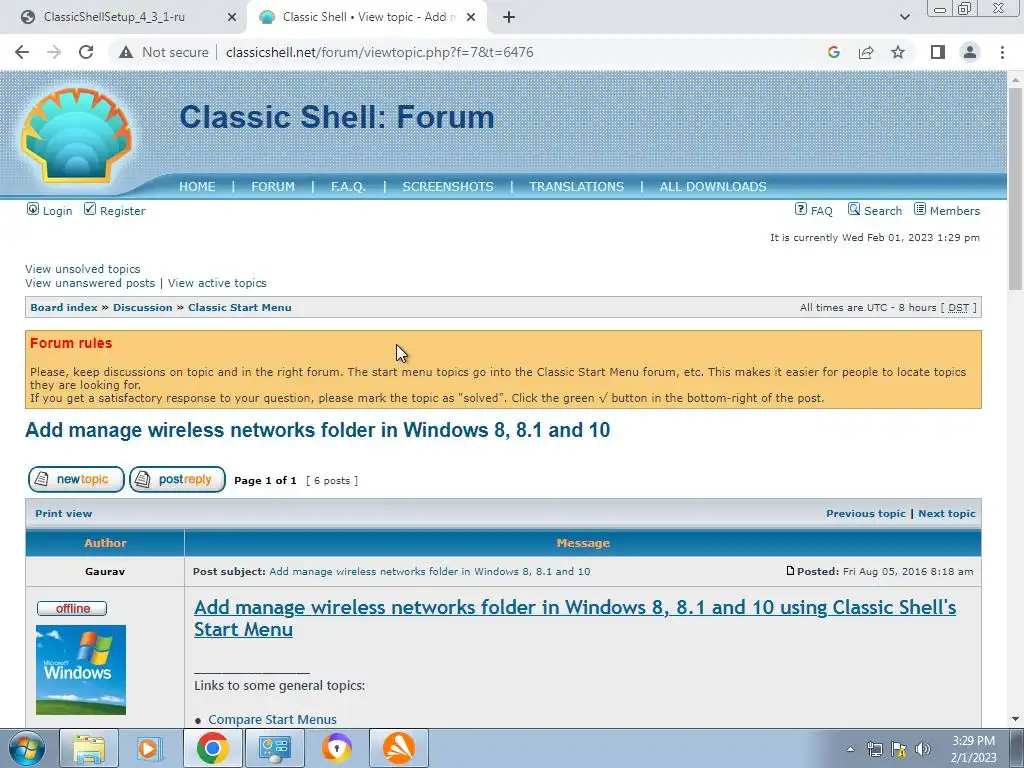Open File Explorer from the taskbar
The height and width of the screenshot is (768, 1024).
[88, 748]
